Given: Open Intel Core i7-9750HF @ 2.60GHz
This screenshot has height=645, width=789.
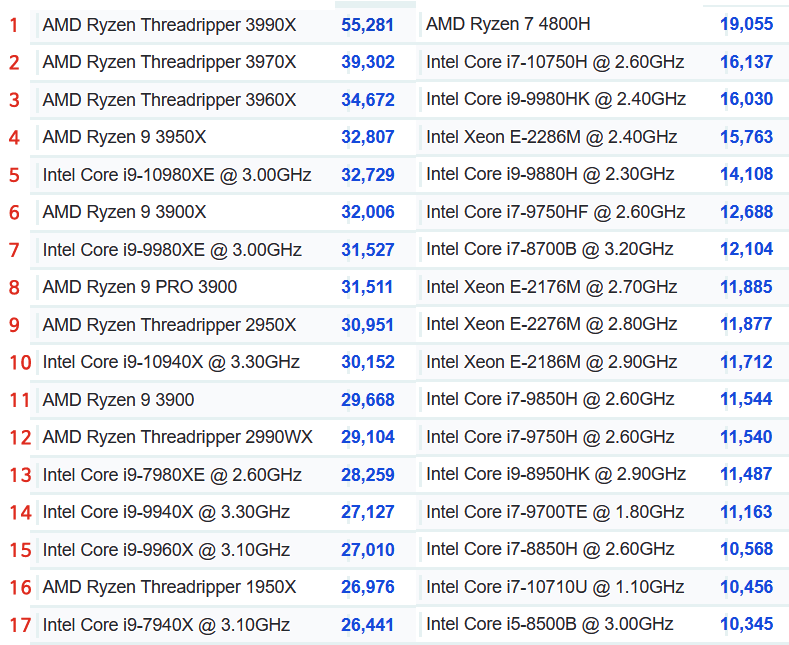Looking at the screenshot, I should pos(556,211).
